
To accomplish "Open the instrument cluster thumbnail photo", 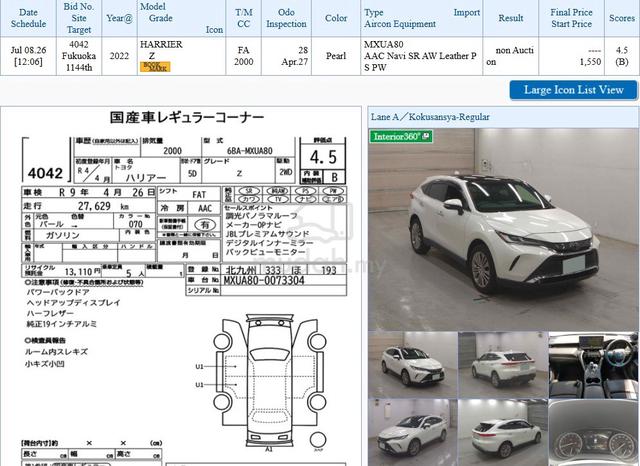I will 594,433.
